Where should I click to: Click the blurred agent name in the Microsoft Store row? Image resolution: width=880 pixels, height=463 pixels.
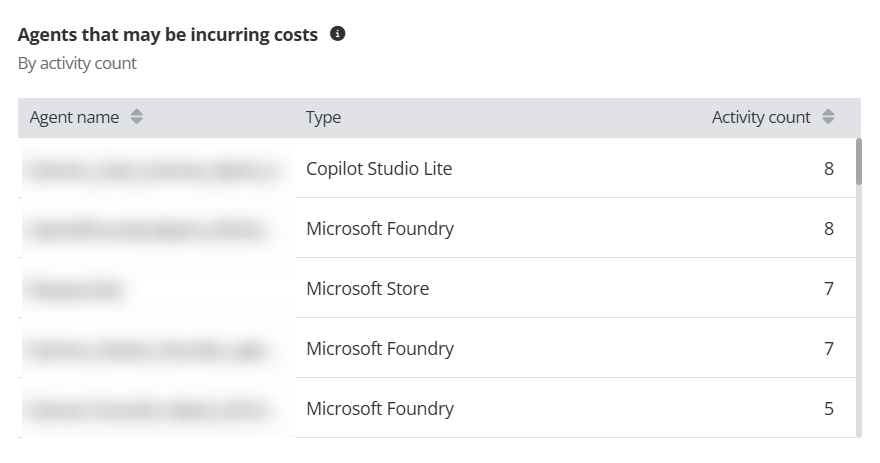[x=77, y=290]
